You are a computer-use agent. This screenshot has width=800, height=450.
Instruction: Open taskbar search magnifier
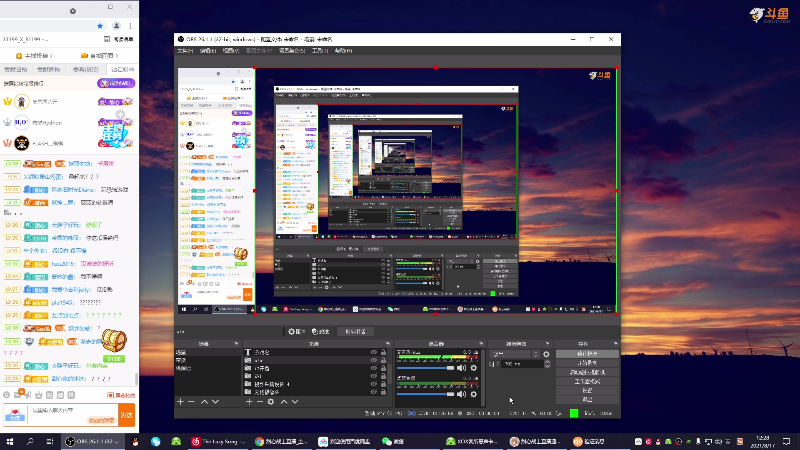click(x=30, y=441)
